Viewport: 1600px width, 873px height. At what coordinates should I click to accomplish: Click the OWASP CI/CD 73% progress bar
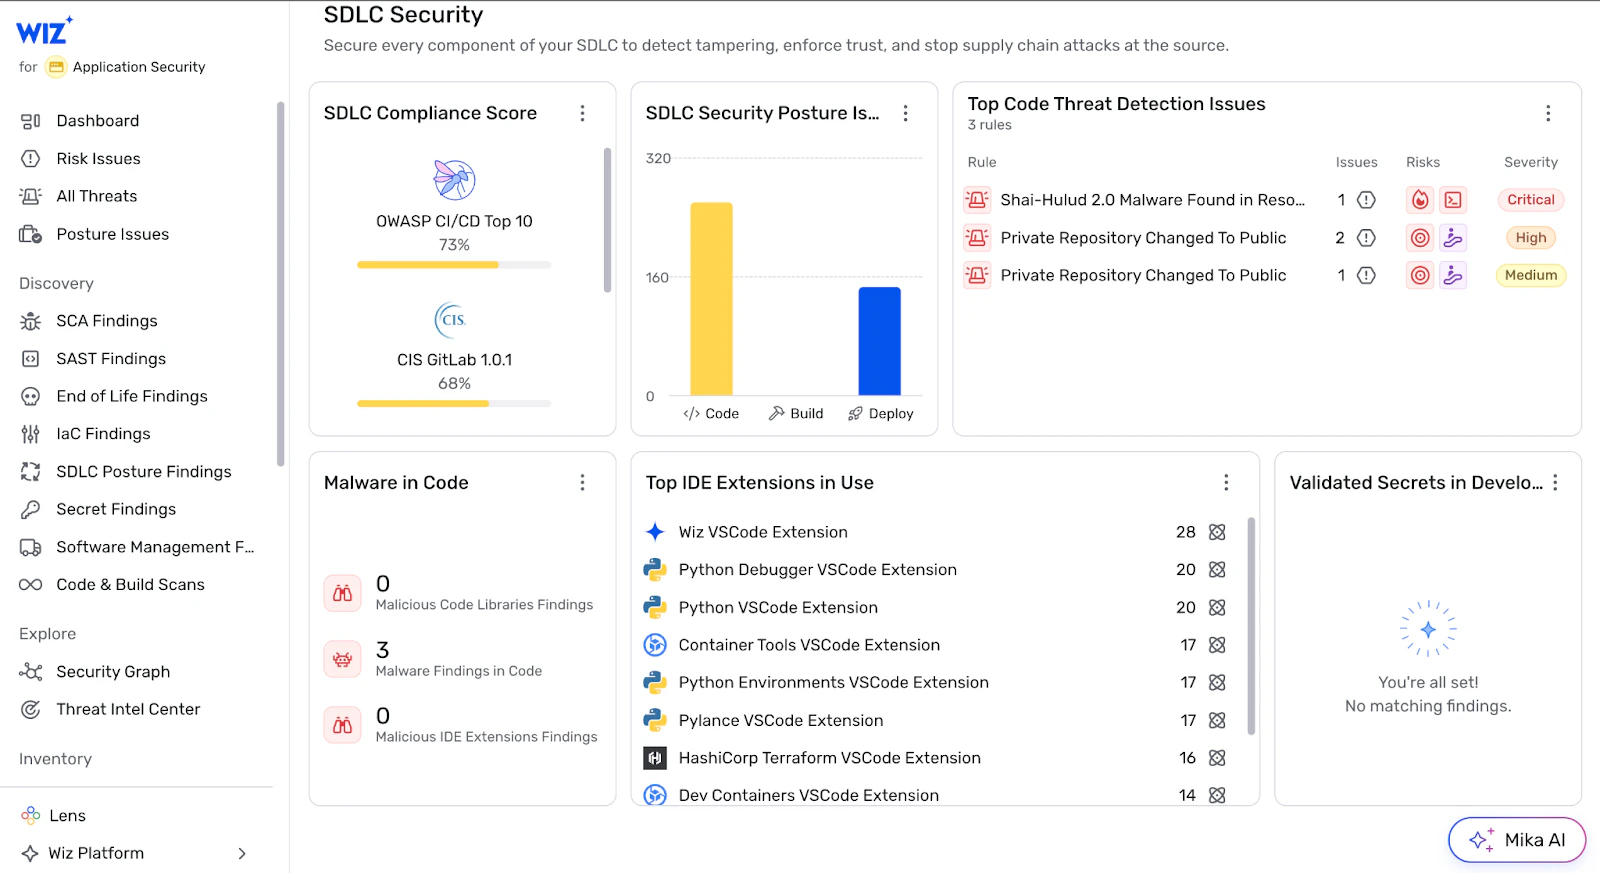tap(454, 265)
